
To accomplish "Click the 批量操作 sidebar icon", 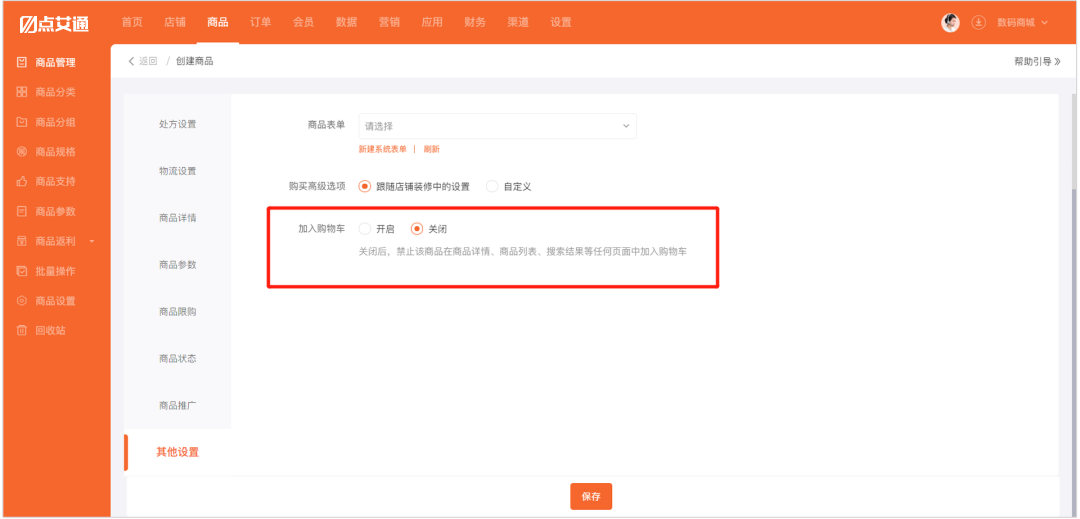I will [21, 271].
